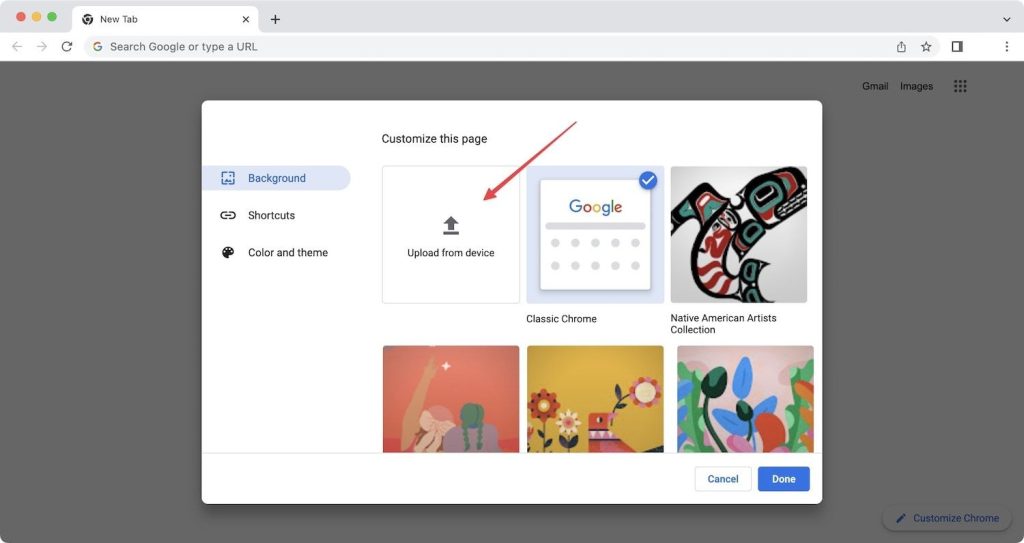This screenshot has width=1024, height=543.
Task: Click the upload arrow icon
Action: coord(451,225)
